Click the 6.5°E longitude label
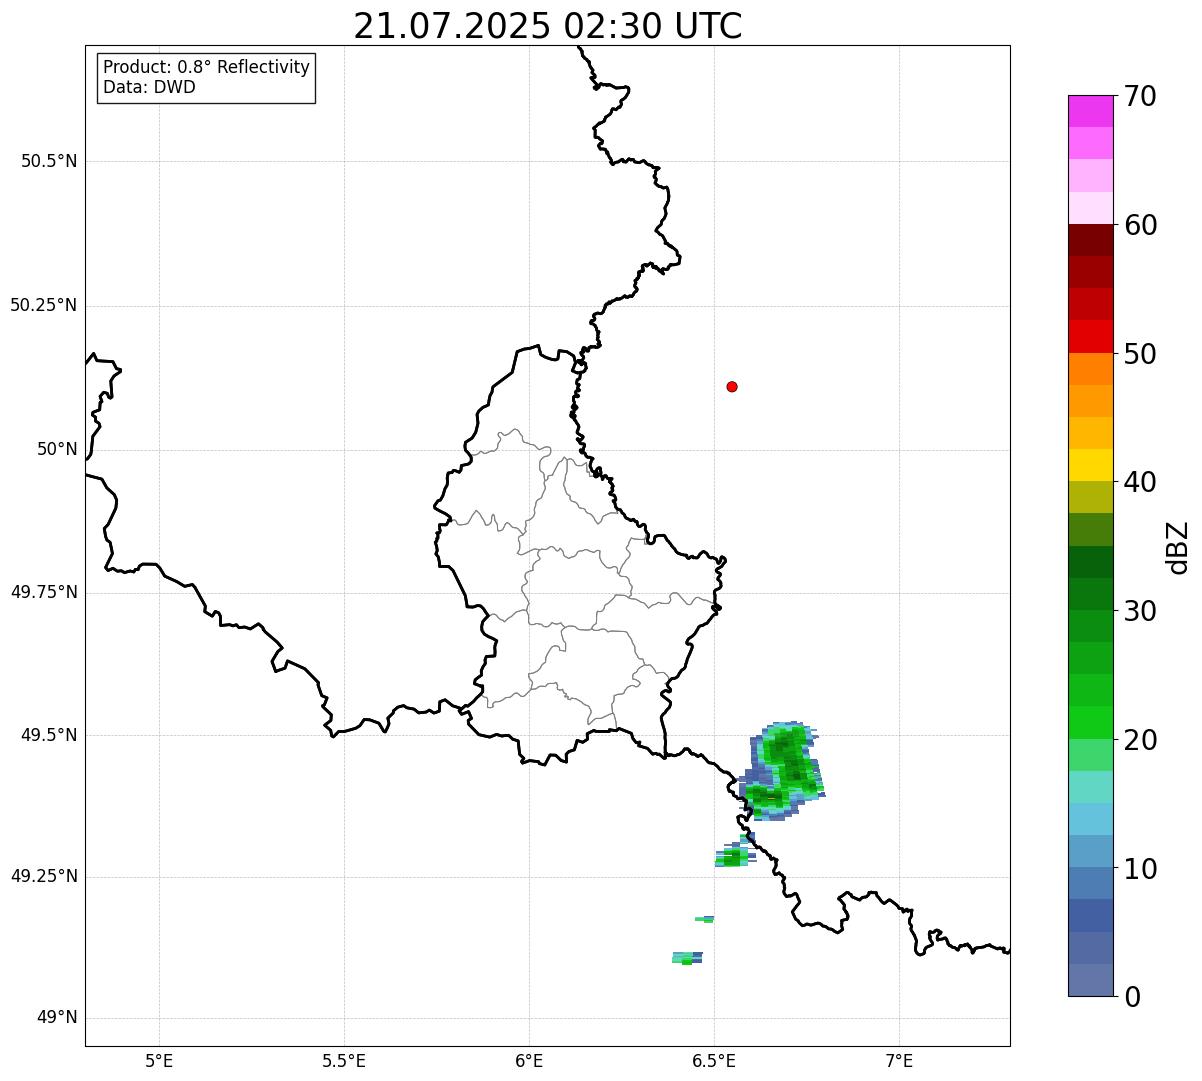This screenshot has height=1081, width=1202. pyautogui.click(x=714, y=1060)
